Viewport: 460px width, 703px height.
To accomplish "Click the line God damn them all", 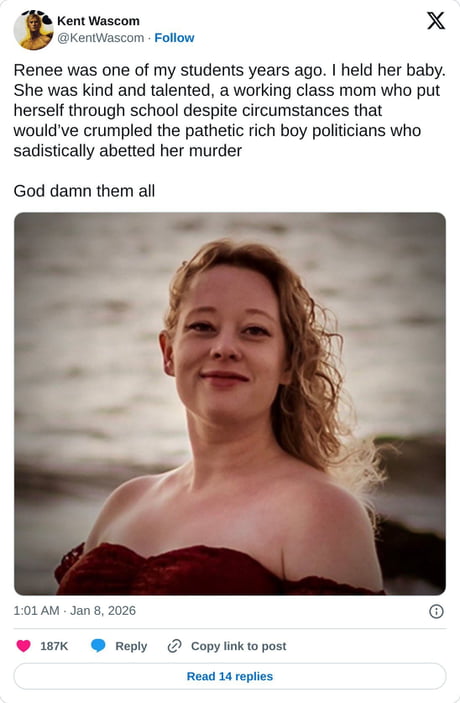I will click(84, 191).
